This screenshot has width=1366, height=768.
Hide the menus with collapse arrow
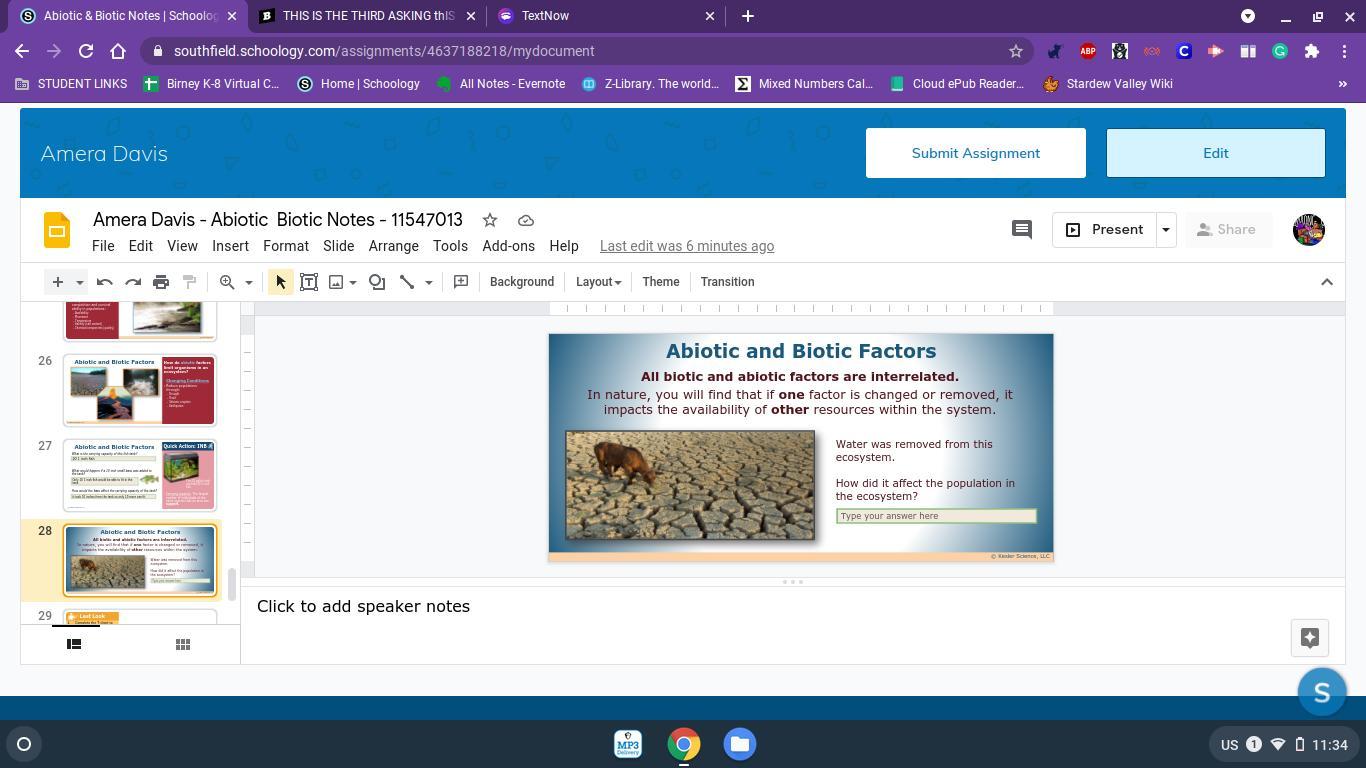point(1327,282)
